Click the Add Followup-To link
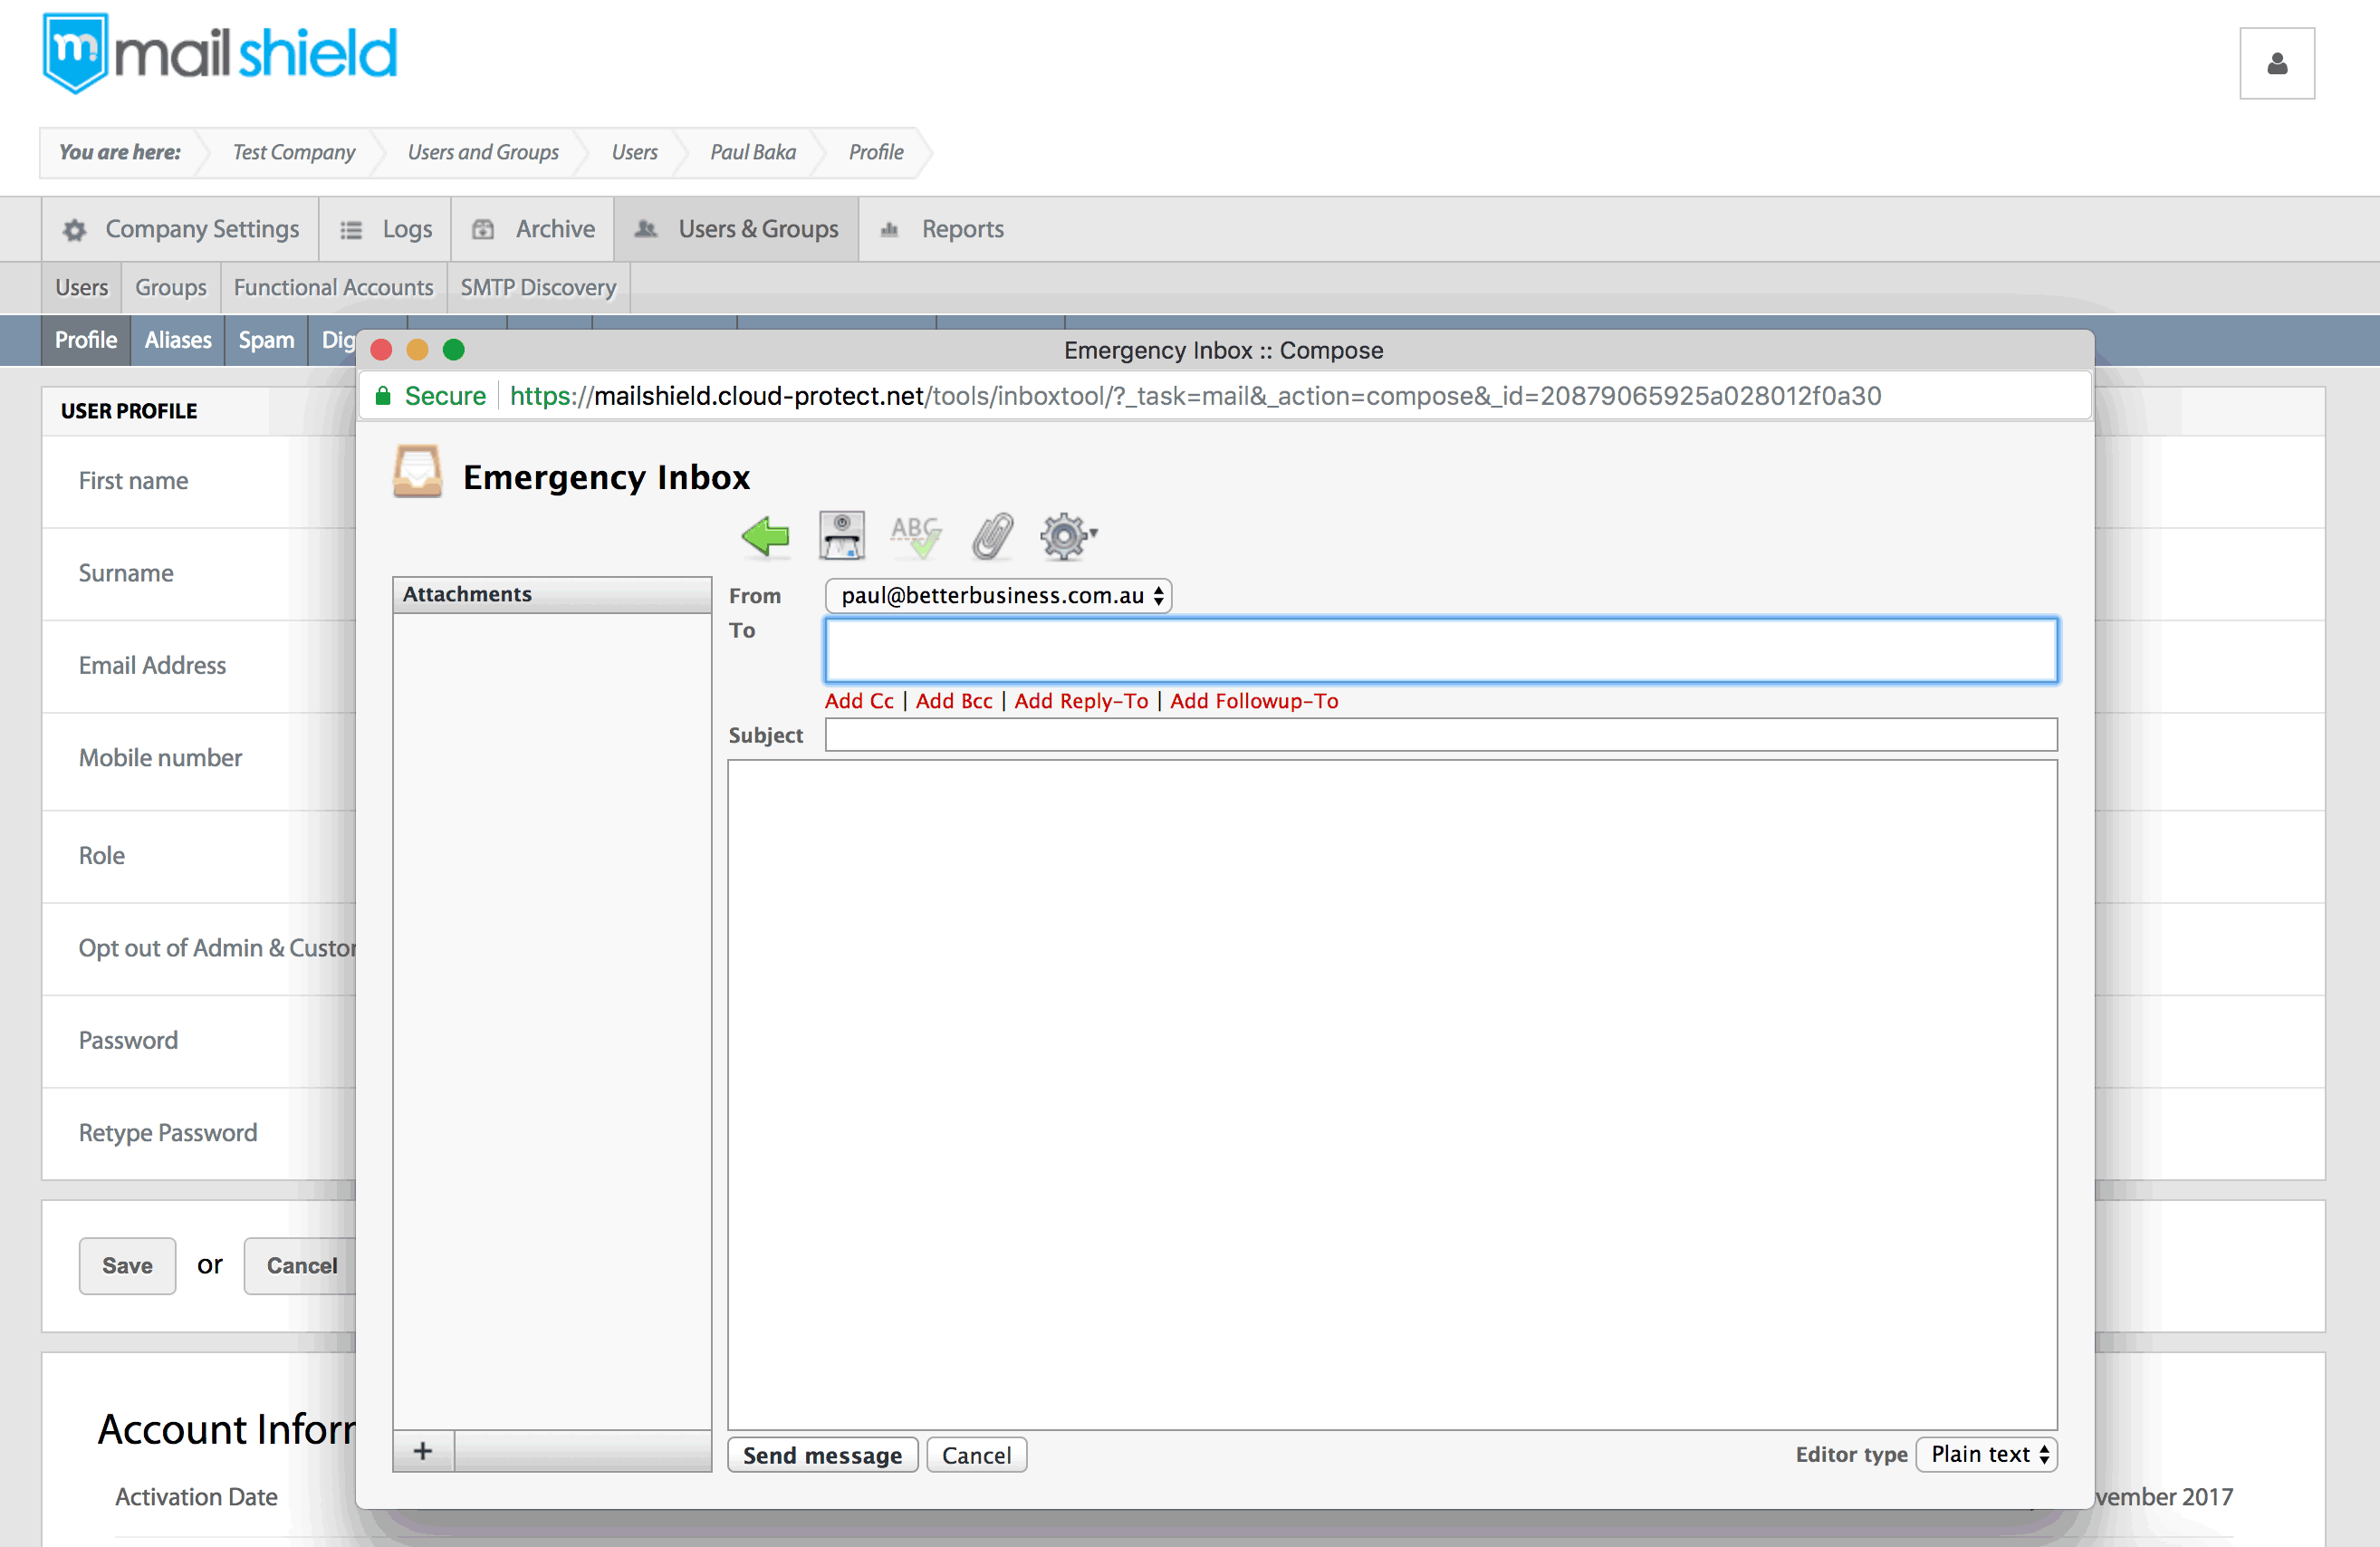Screen dimensions: 2380x1547 (1254, 701)
